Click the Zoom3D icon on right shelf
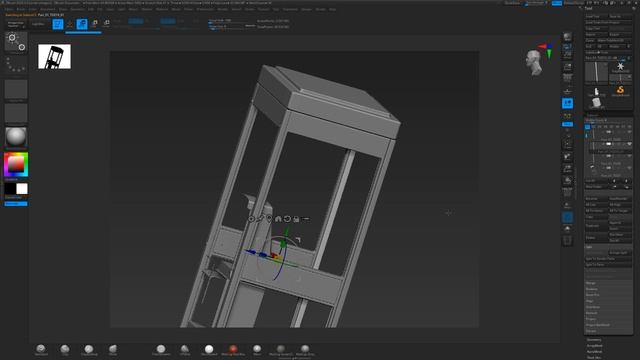The height and width of the screenshot is (360, 640). [567, 169]
